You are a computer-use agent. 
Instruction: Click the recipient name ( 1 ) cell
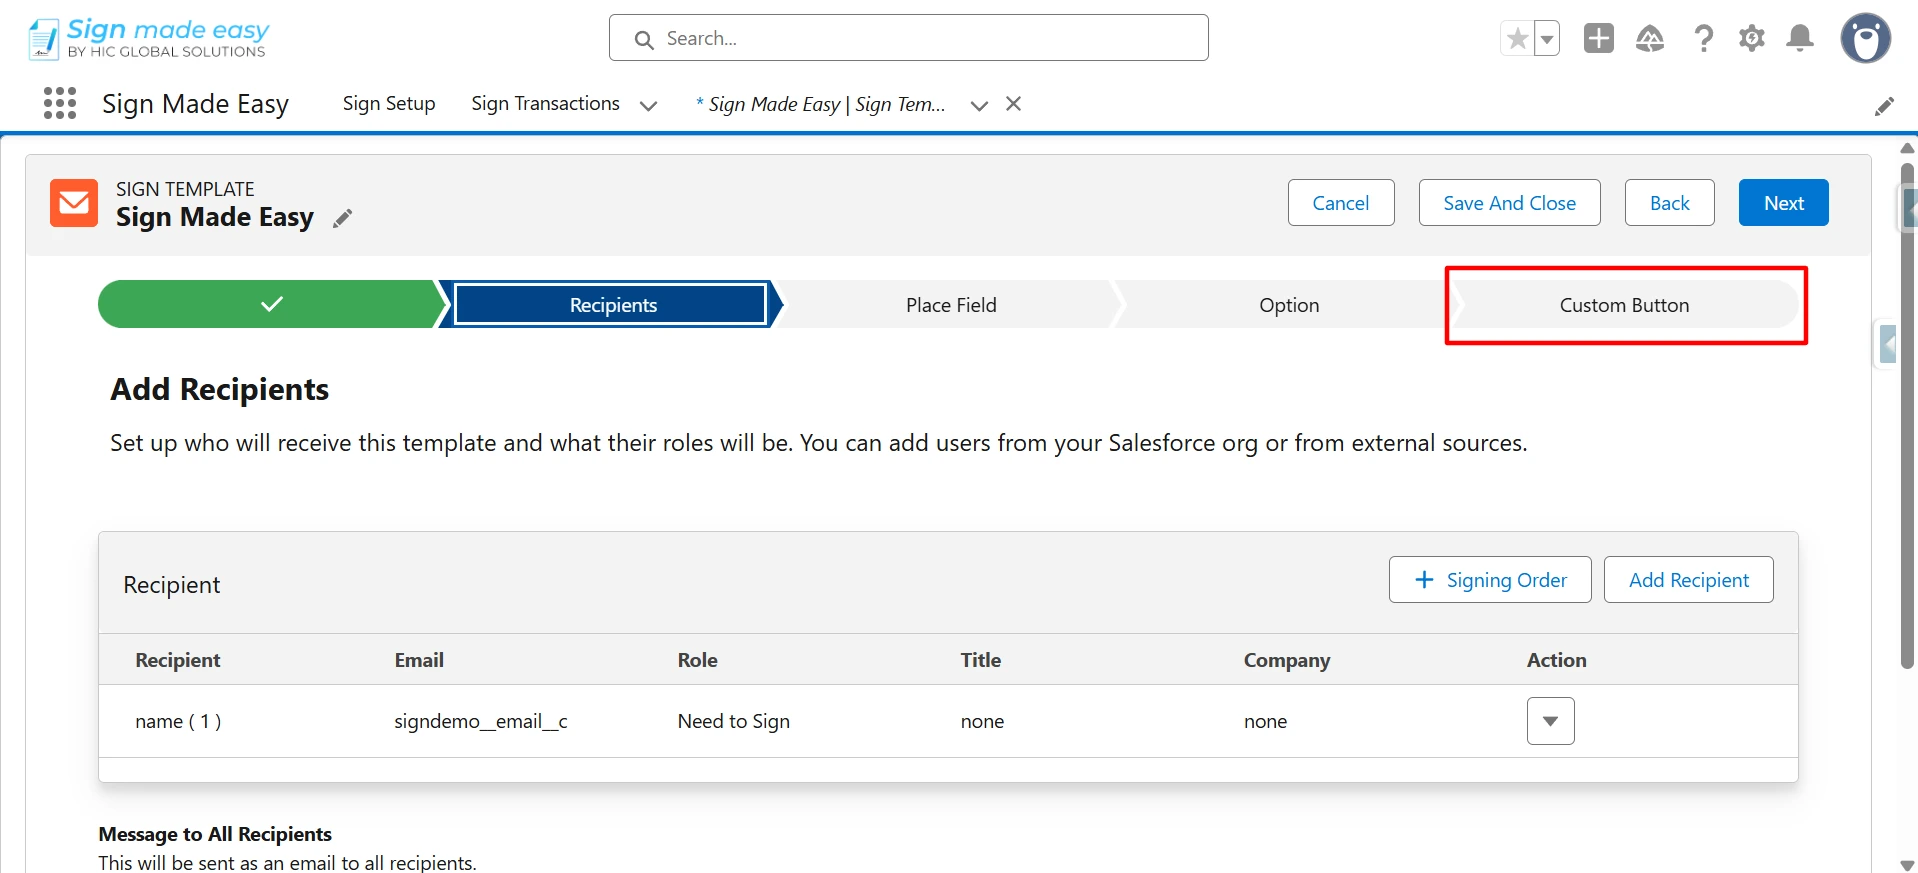[178, 721]
